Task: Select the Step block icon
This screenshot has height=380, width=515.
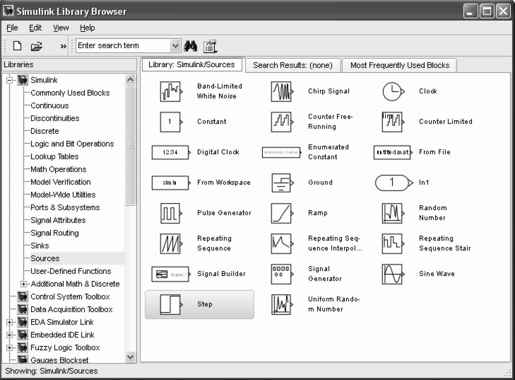Action: point(171,304)
